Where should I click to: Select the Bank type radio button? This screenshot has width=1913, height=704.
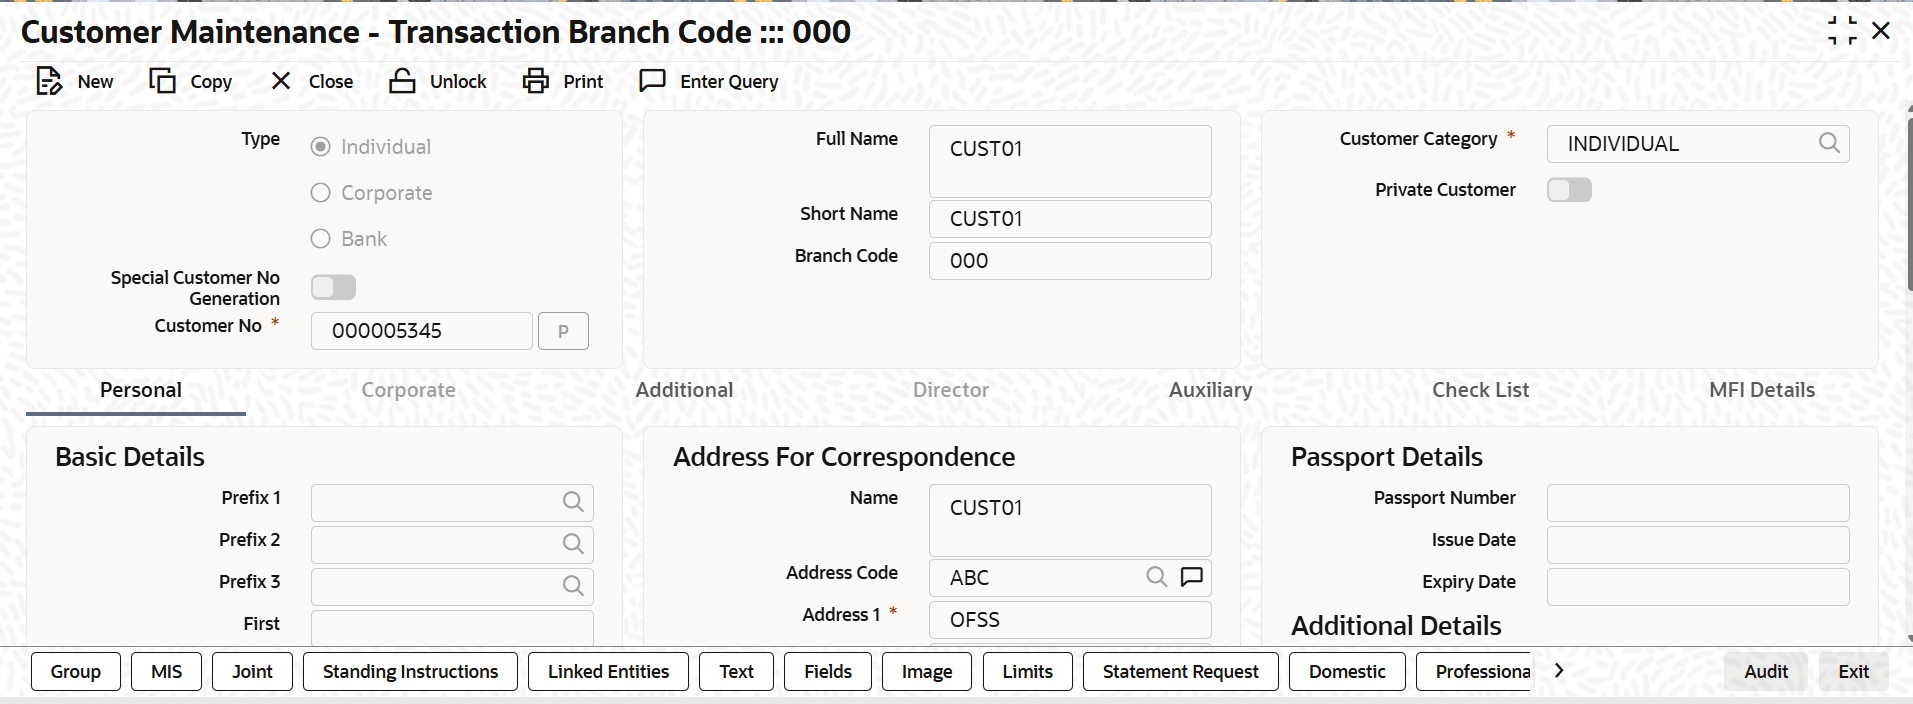[320, 239]
